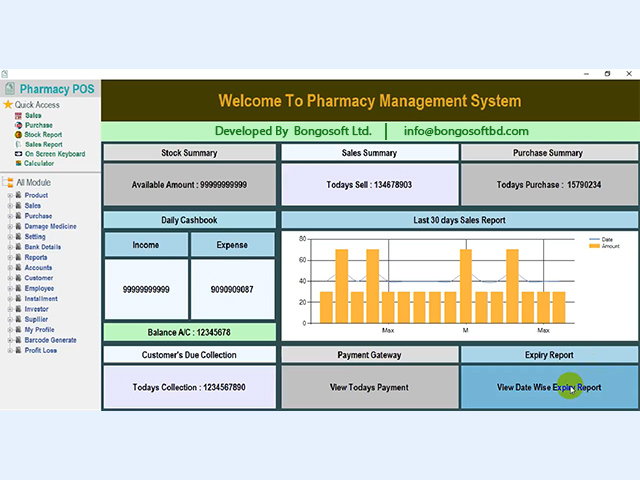The image size is (640, 480).
Task: Select the Barcode Generate module item
Action: pos(50,340)
